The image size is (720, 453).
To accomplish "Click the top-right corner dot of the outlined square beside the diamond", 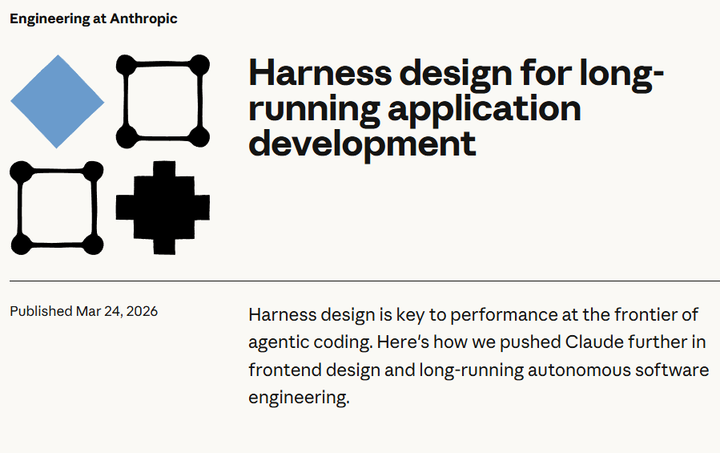I will [x=199, y=65].
